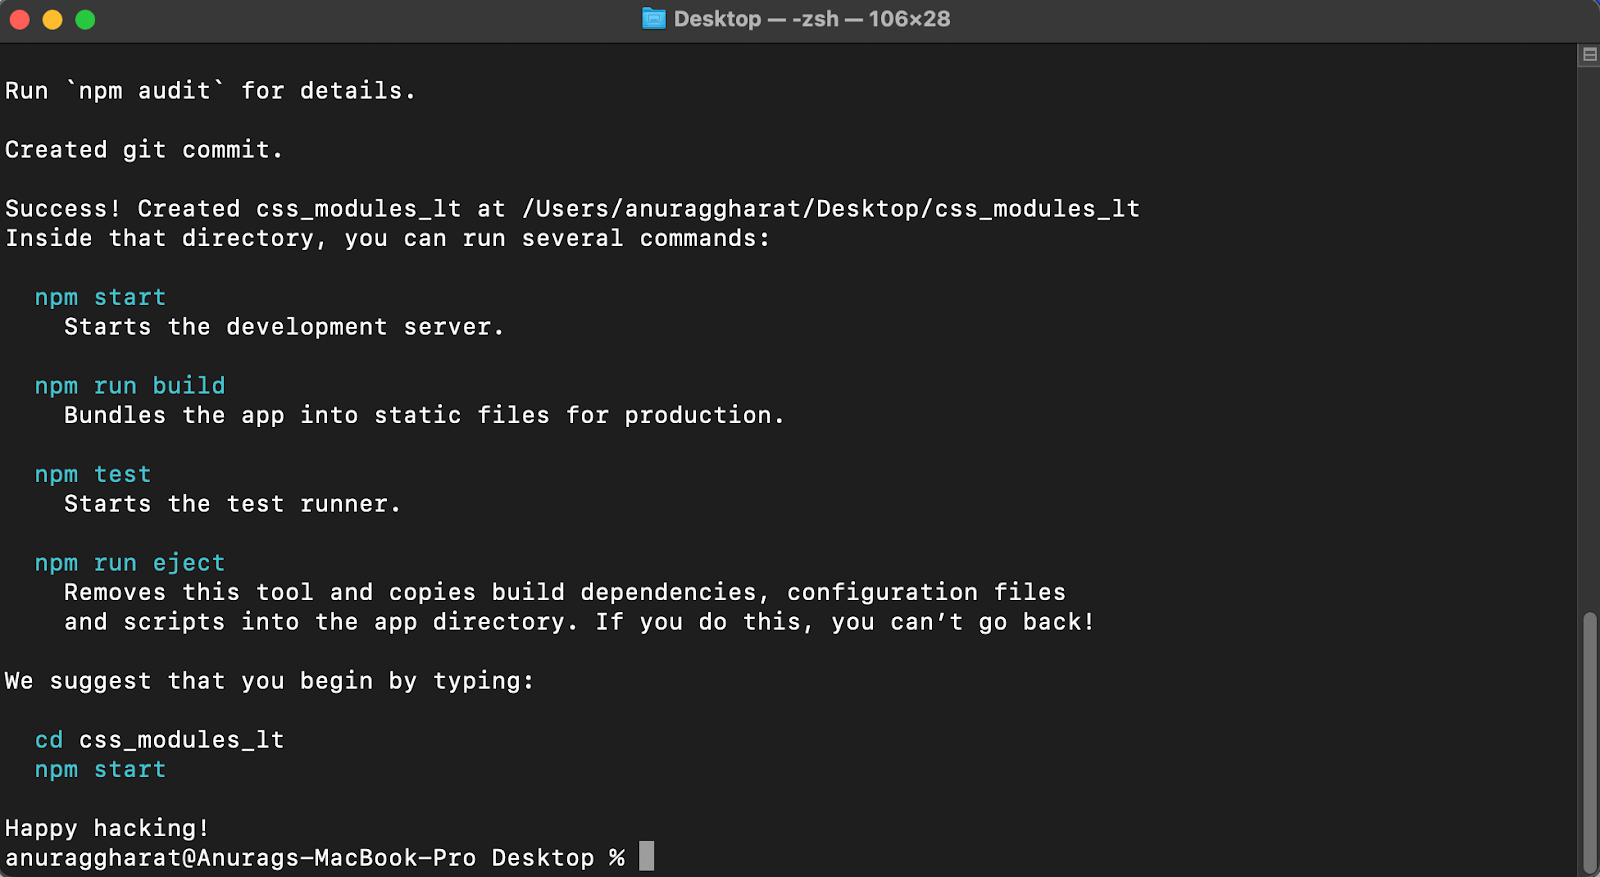Click the path /Users/anuraggharat/Desktop/css_modules_lt

pyautogui.click(x=828, y=208)
